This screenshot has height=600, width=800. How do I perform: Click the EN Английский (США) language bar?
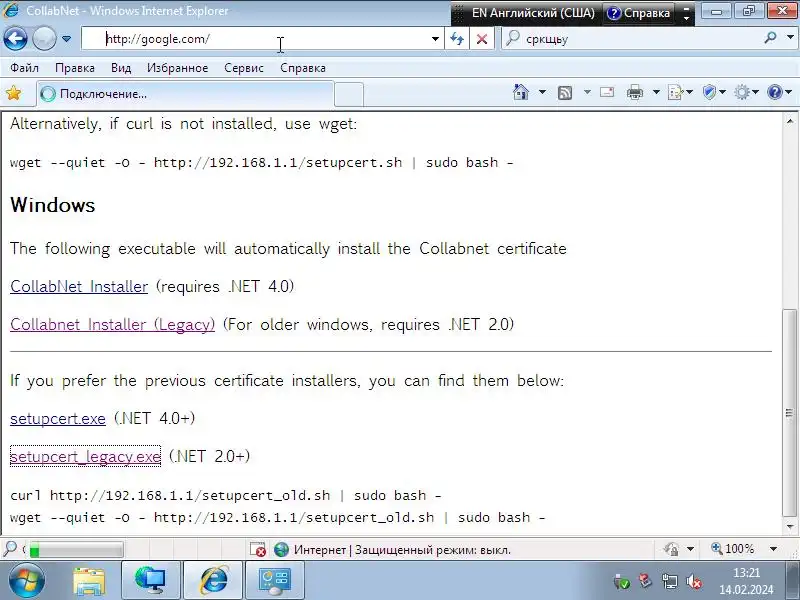(533, 13)
